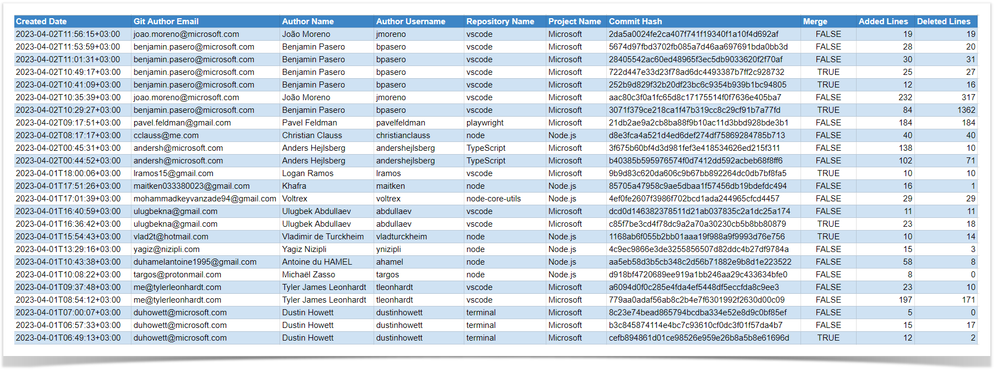Click deleted lines value 317
The height and width of the screenshot is (372, 998).
click(969, 97)
